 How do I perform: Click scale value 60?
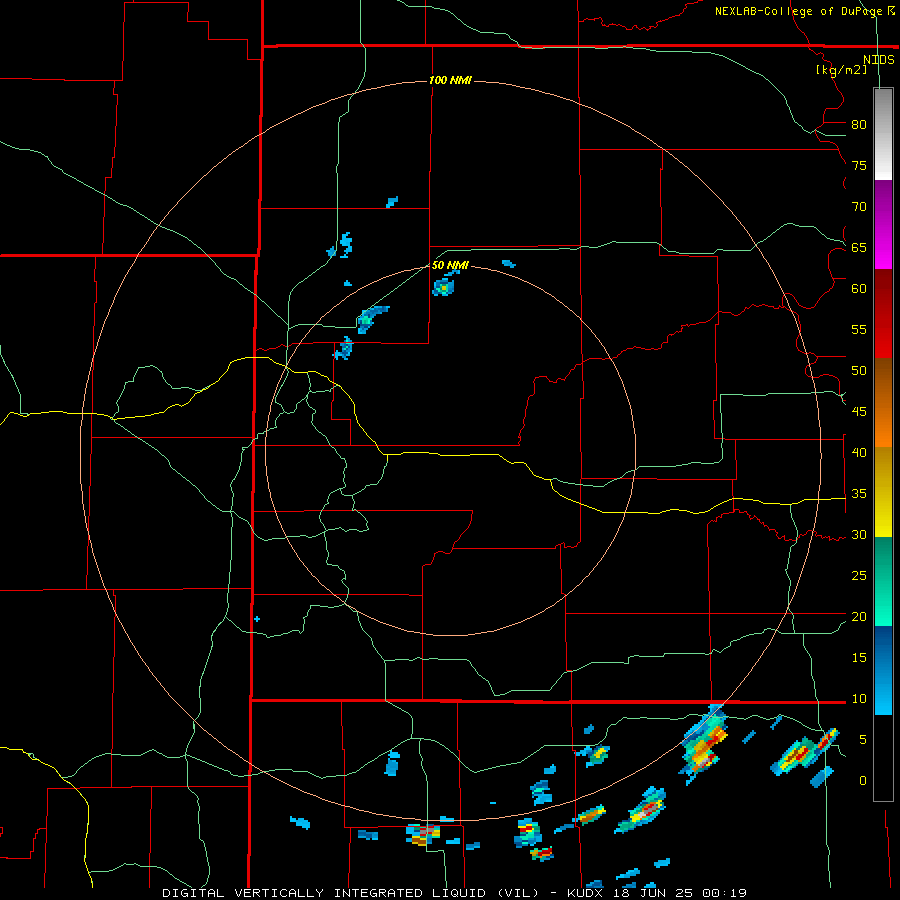point(859,289)
